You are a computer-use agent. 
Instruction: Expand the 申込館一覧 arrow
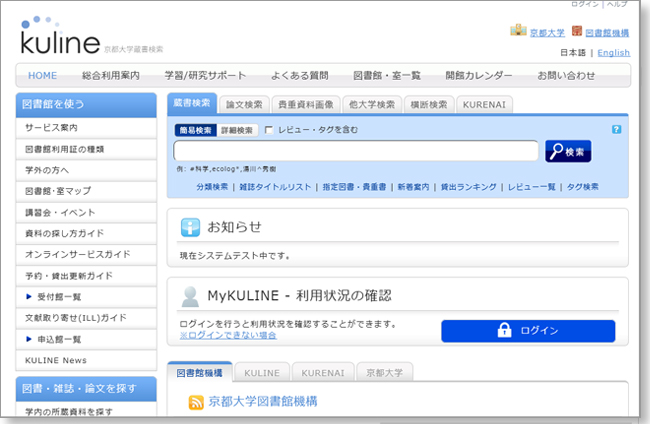pos(29,339)
